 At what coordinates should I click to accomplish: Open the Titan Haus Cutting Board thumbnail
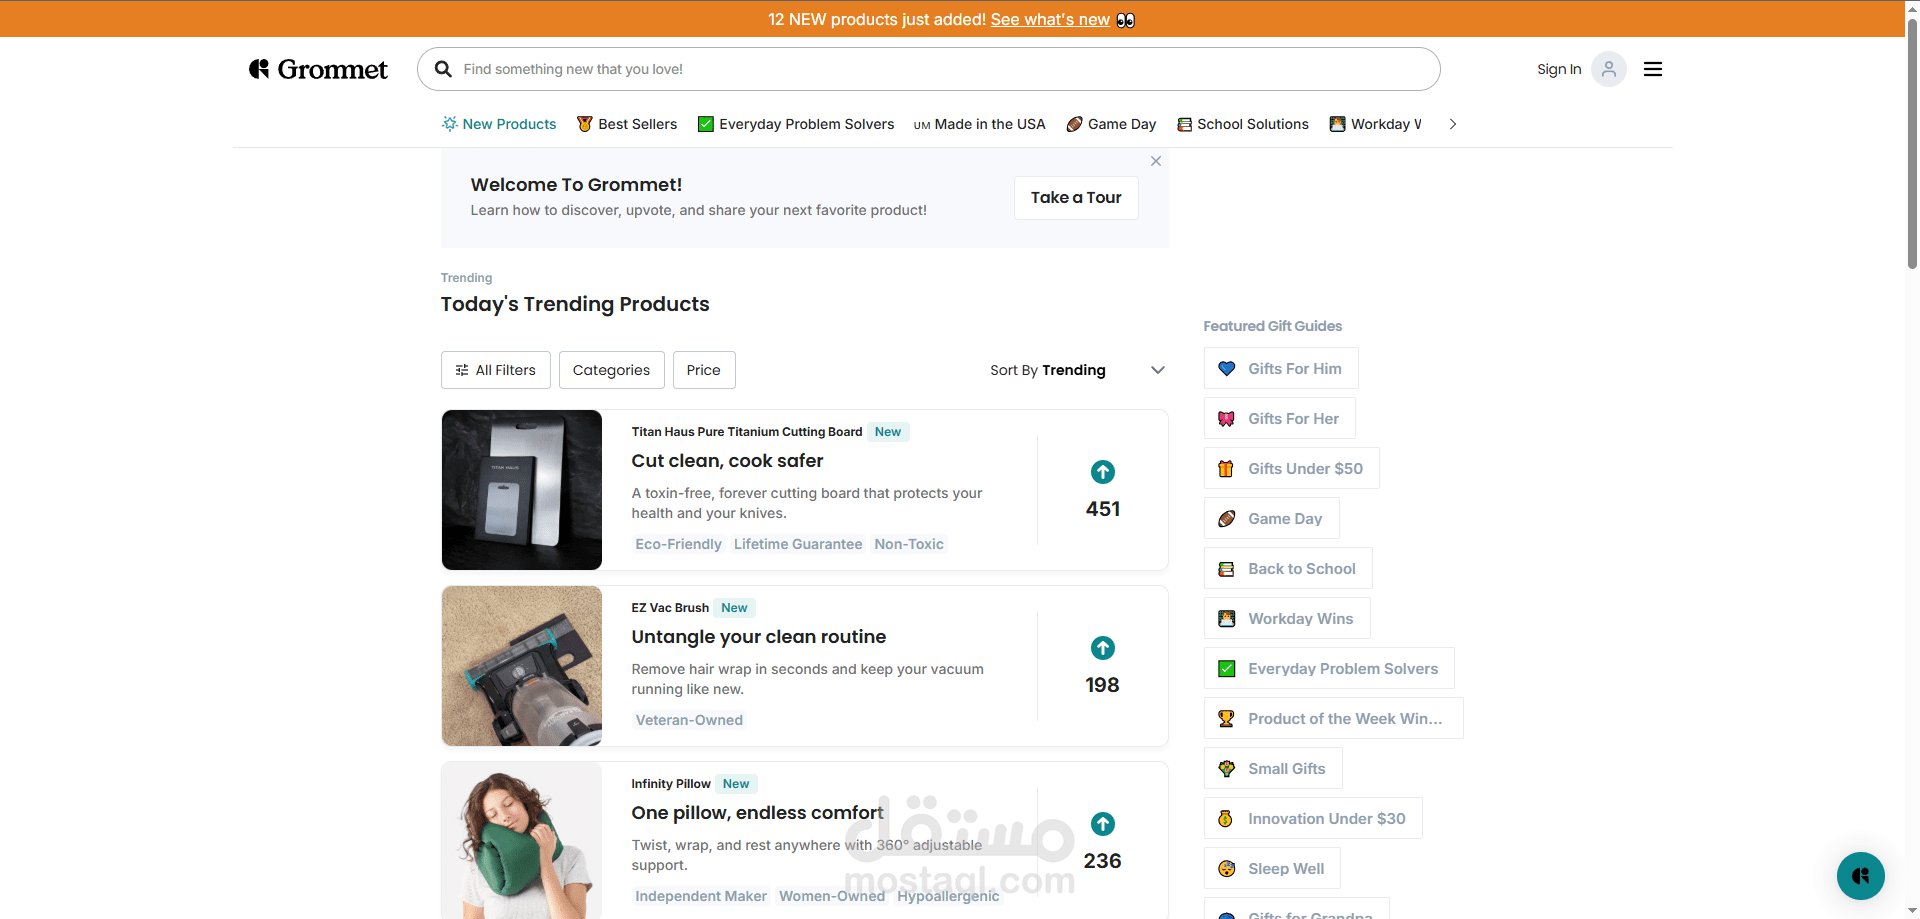(x=522, y=490)
